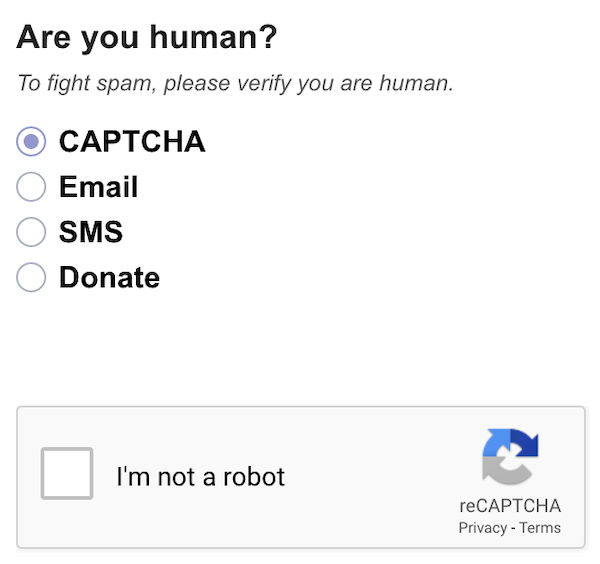The height and width of the screenshot is (564, 600).
Task: Check the "I'm not a robot" checkbox
Action: click(67, 473)
